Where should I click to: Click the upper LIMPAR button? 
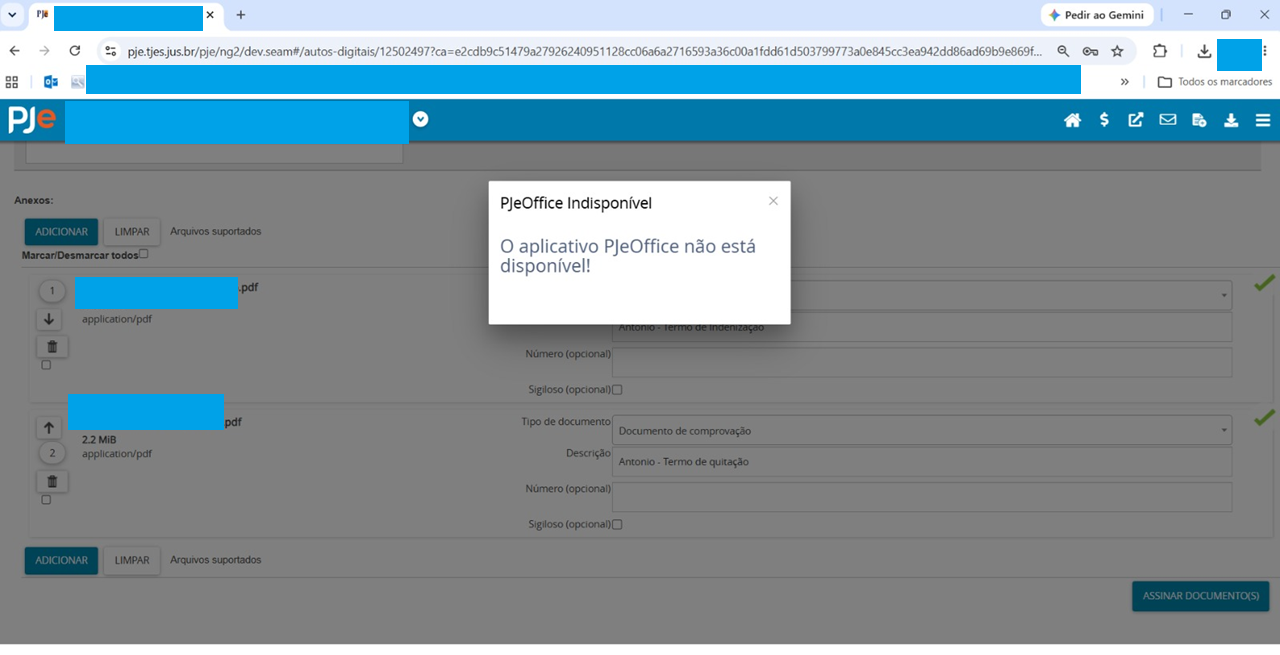(132, 232)
